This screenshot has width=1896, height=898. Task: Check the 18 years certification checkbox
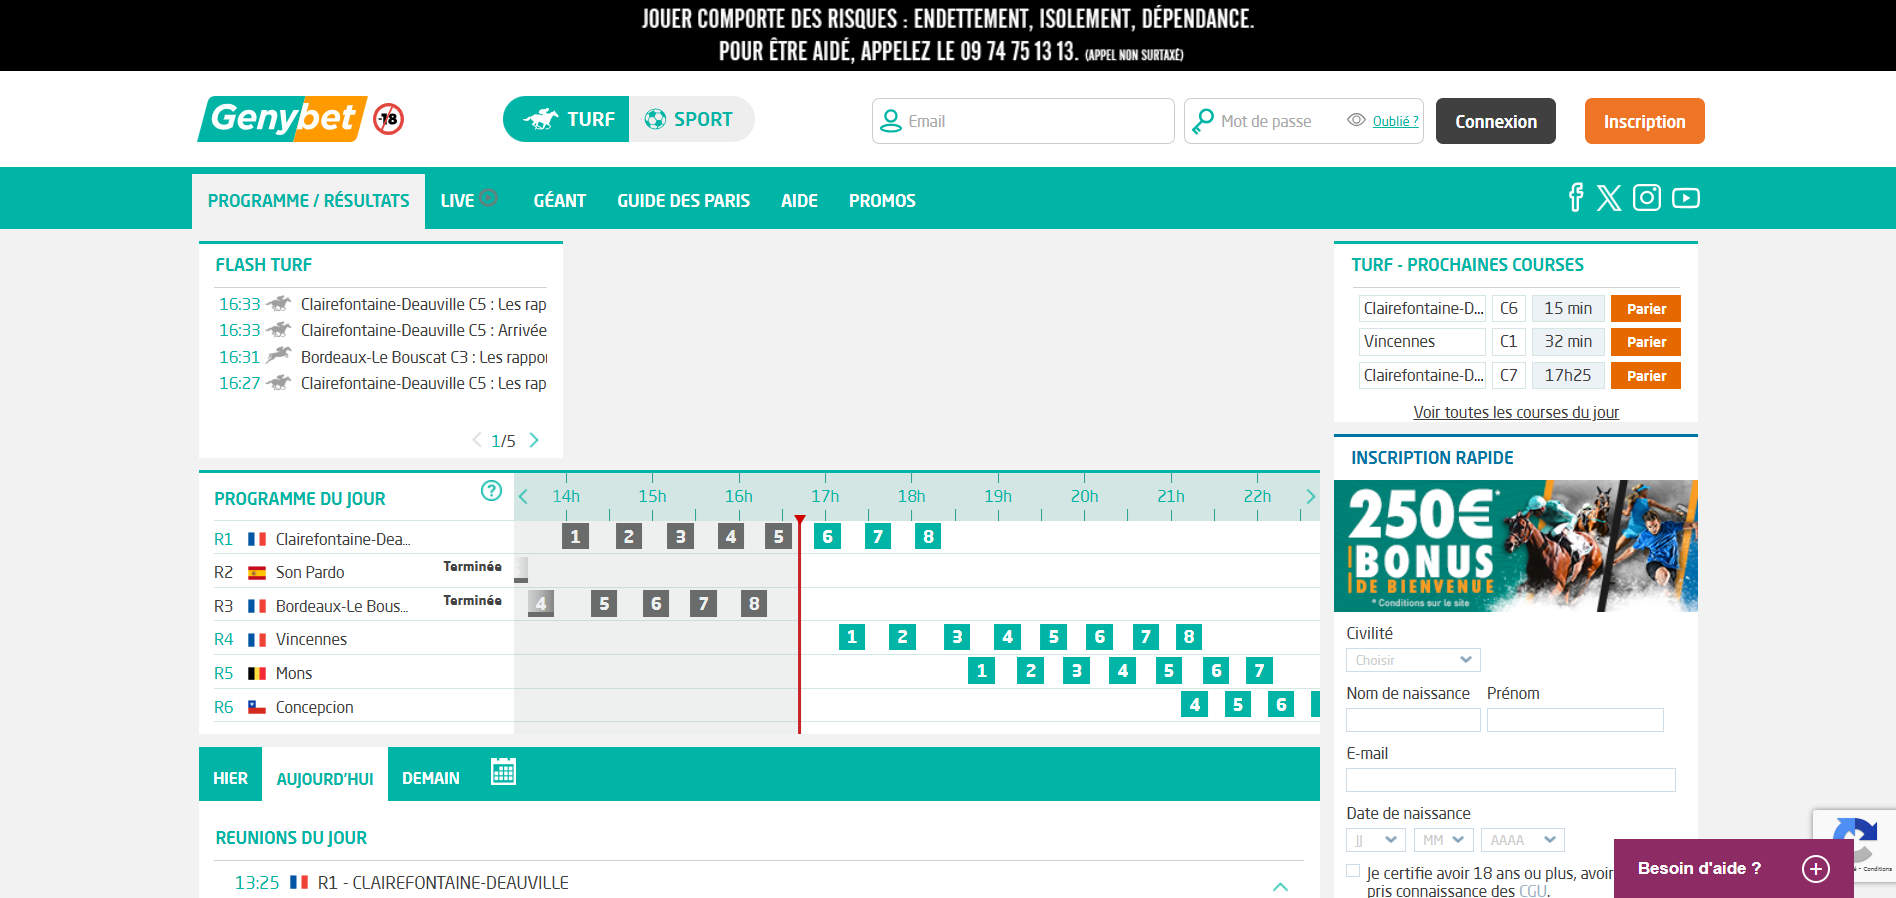click(x=1353, y=871)
